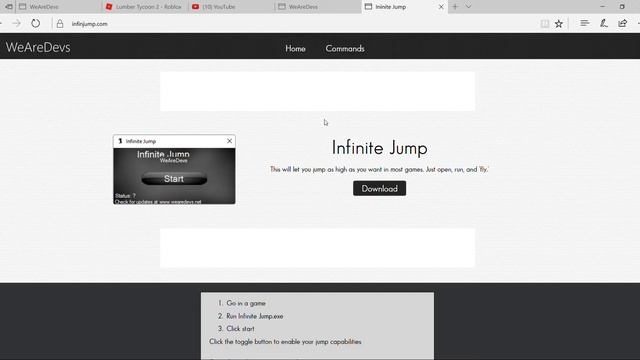Click the set-tabs-aside icon left of the tabs
The height and width of the screenshot is (360, 640).
[8, 7]
